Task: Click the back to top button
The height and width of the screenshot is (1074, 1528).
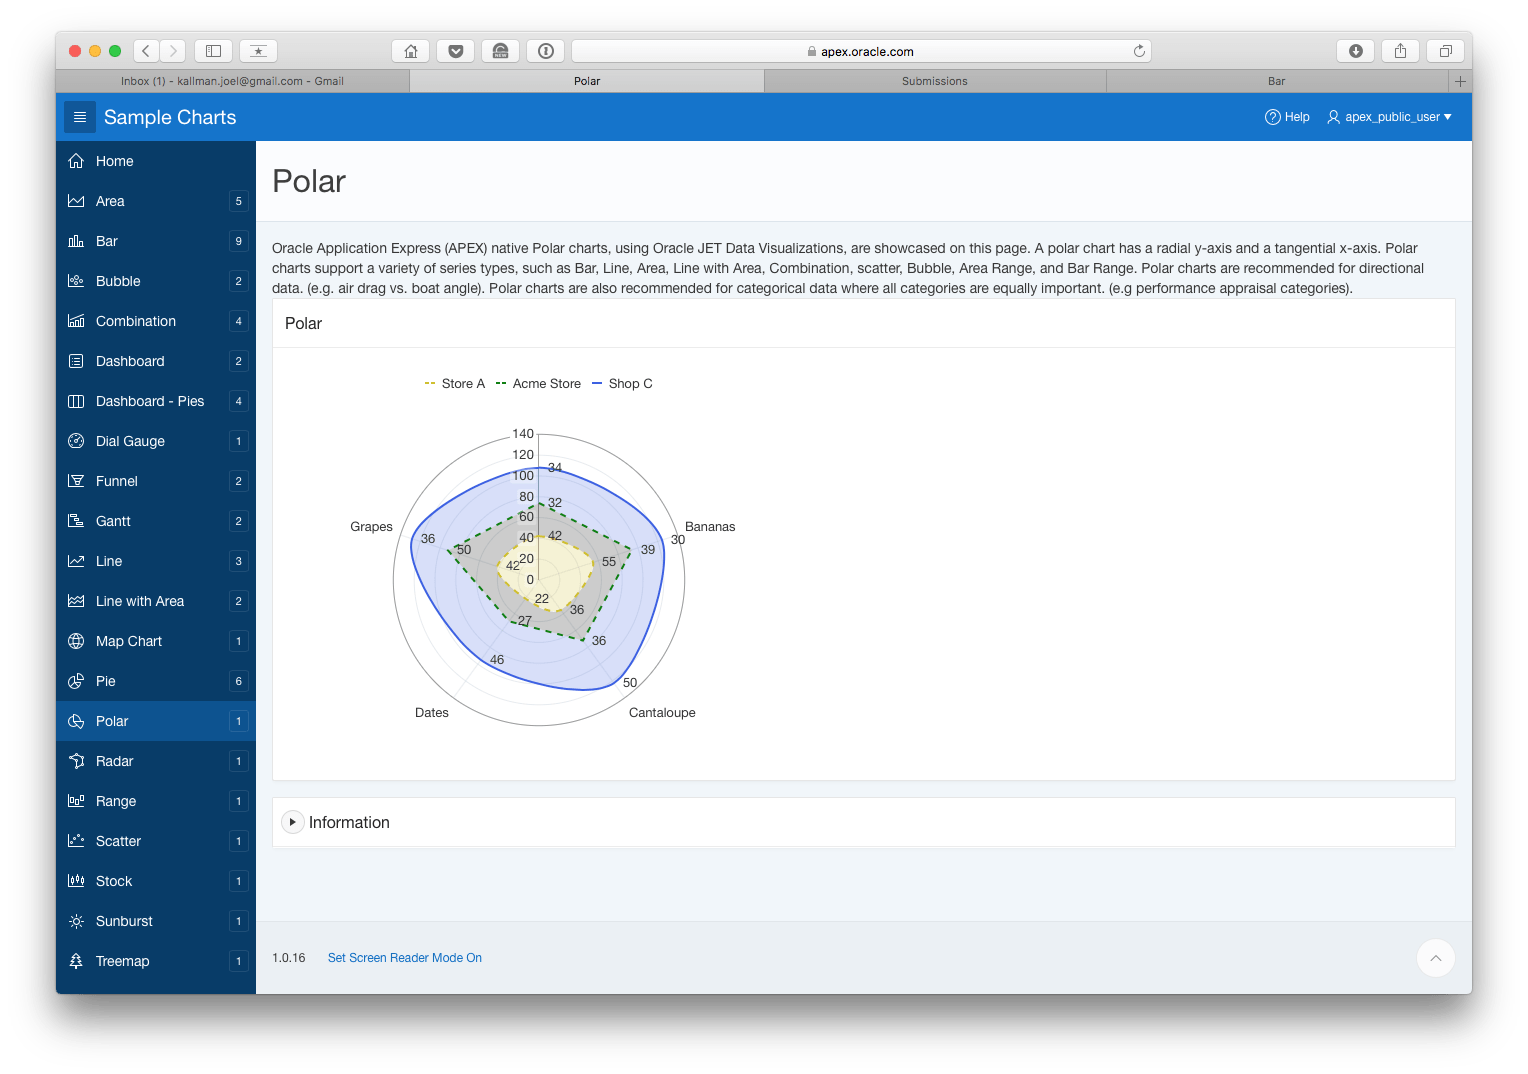Action: 1435,958
